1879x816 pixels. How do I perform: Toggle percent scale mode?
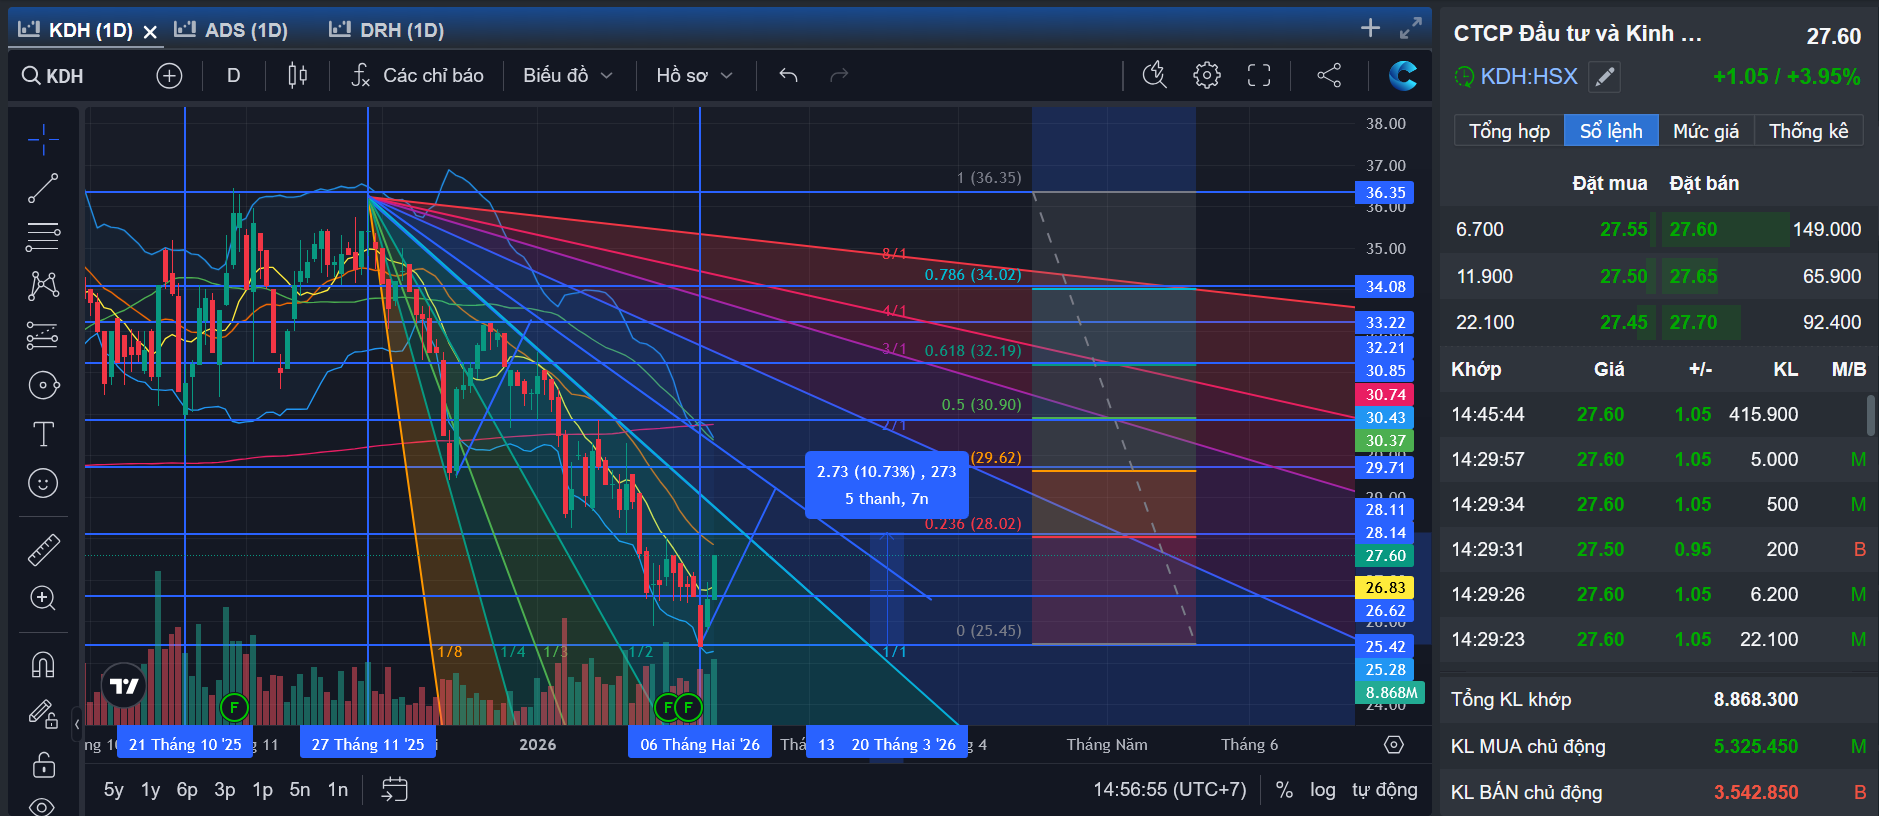1284,790
